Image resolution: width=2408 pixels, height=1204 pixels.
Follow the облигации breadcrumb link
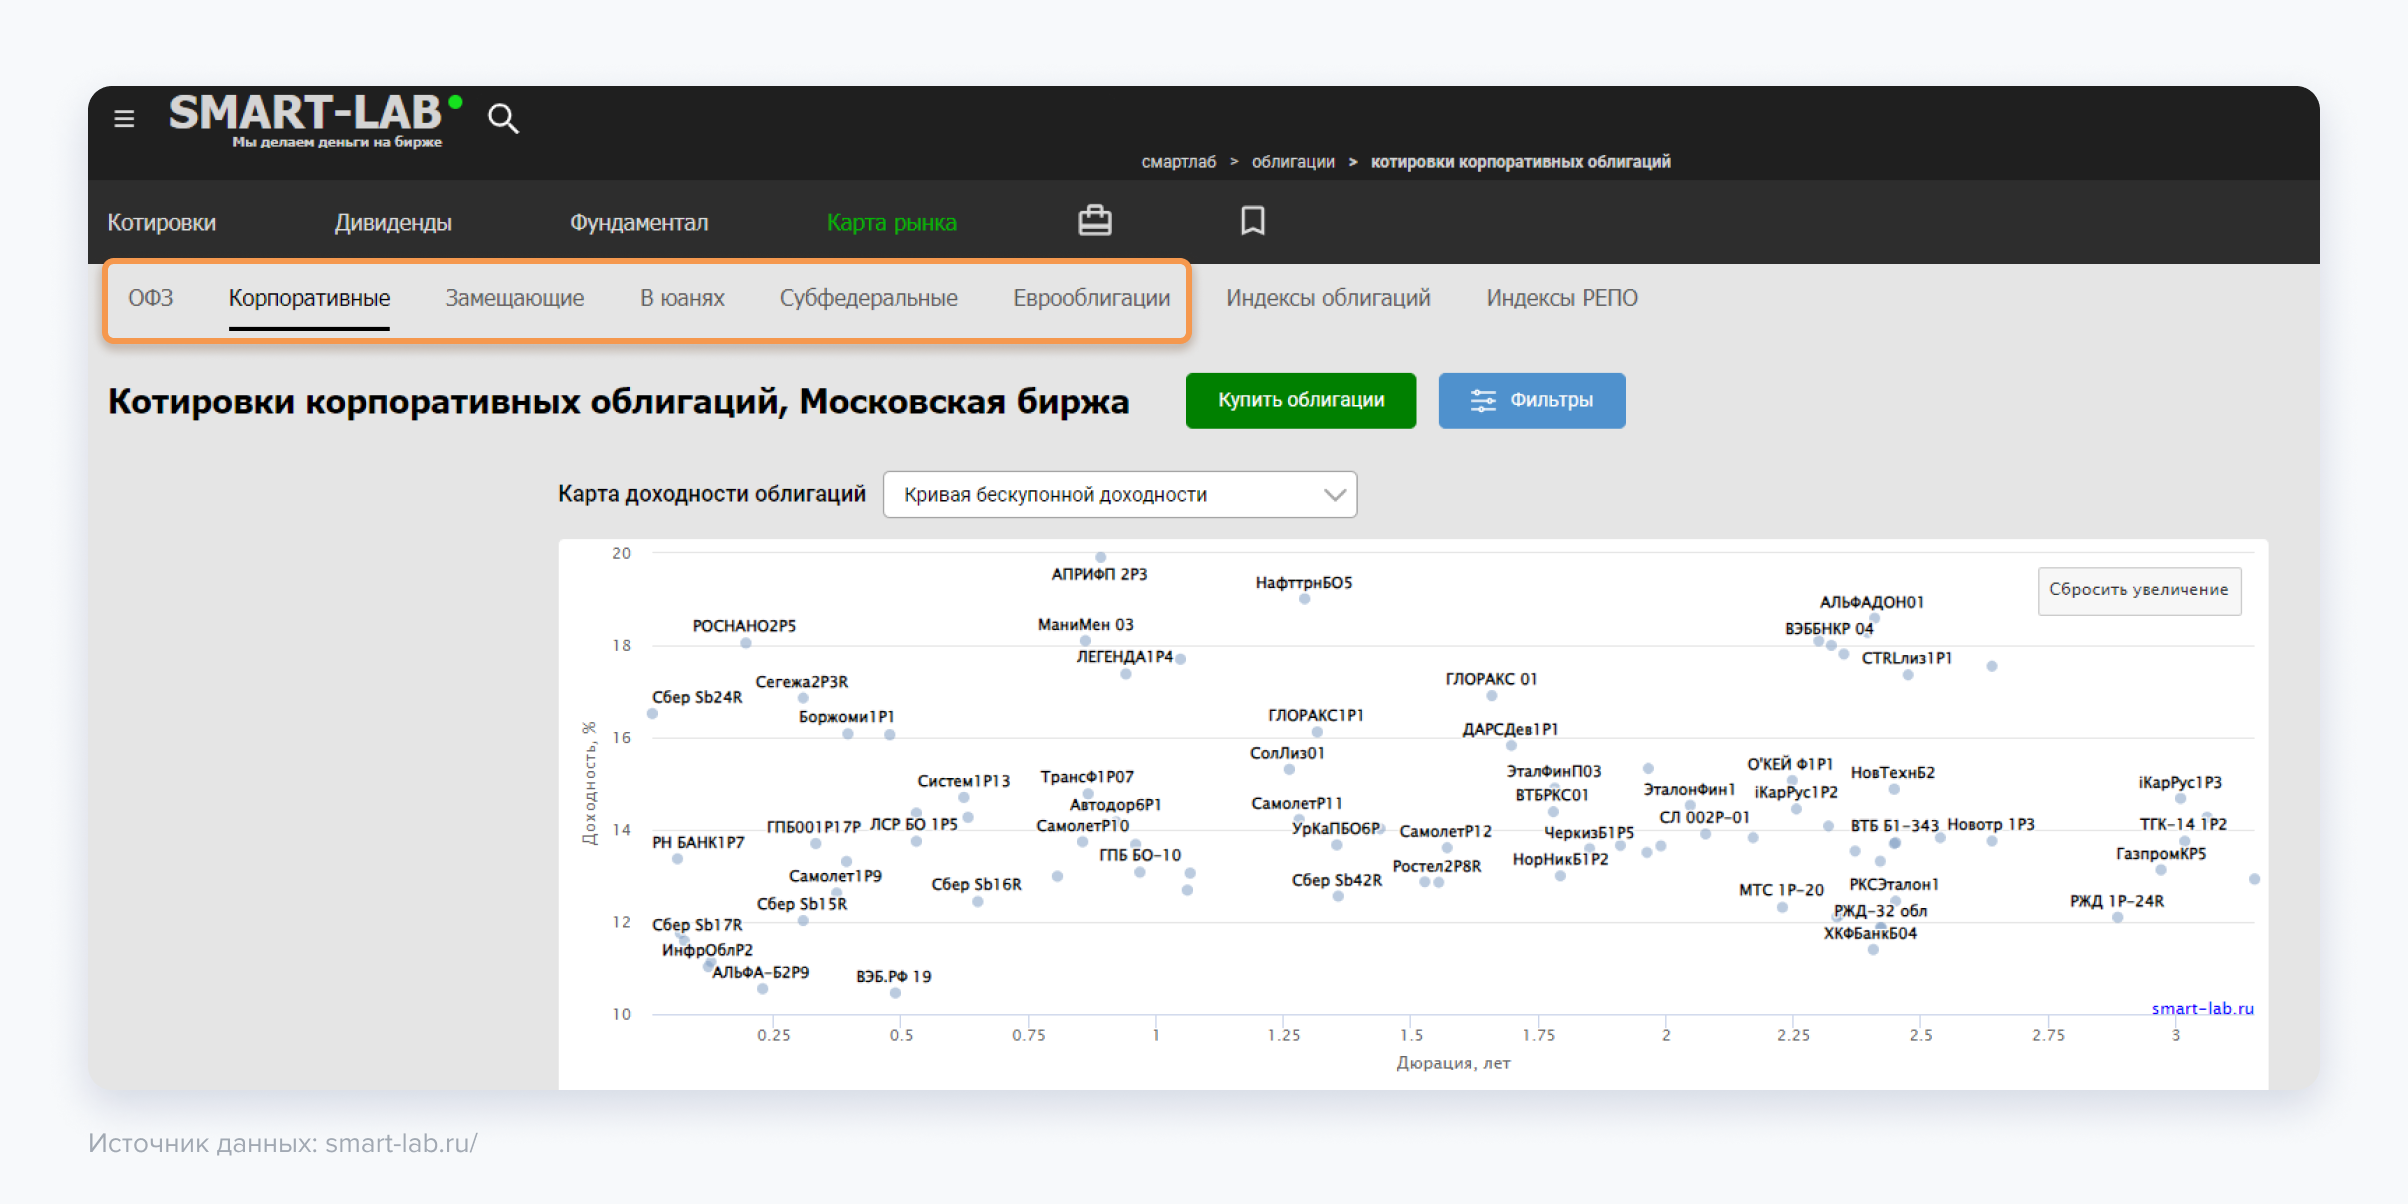(1293, 162)
